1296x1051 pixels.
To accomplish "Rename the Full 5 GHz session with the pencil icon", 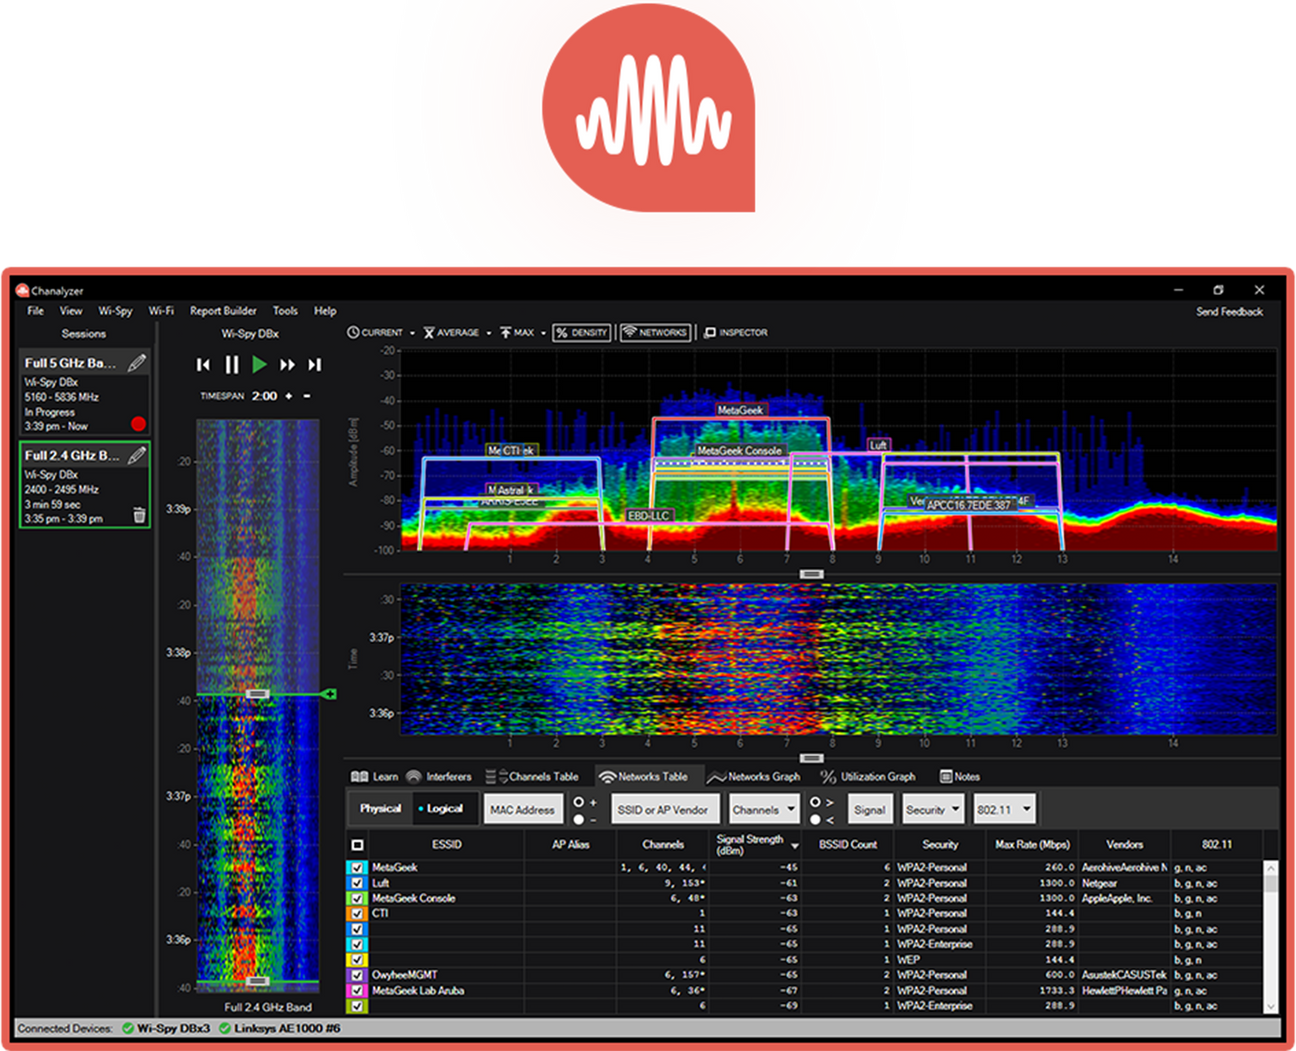I will click(x=138, y=362).
